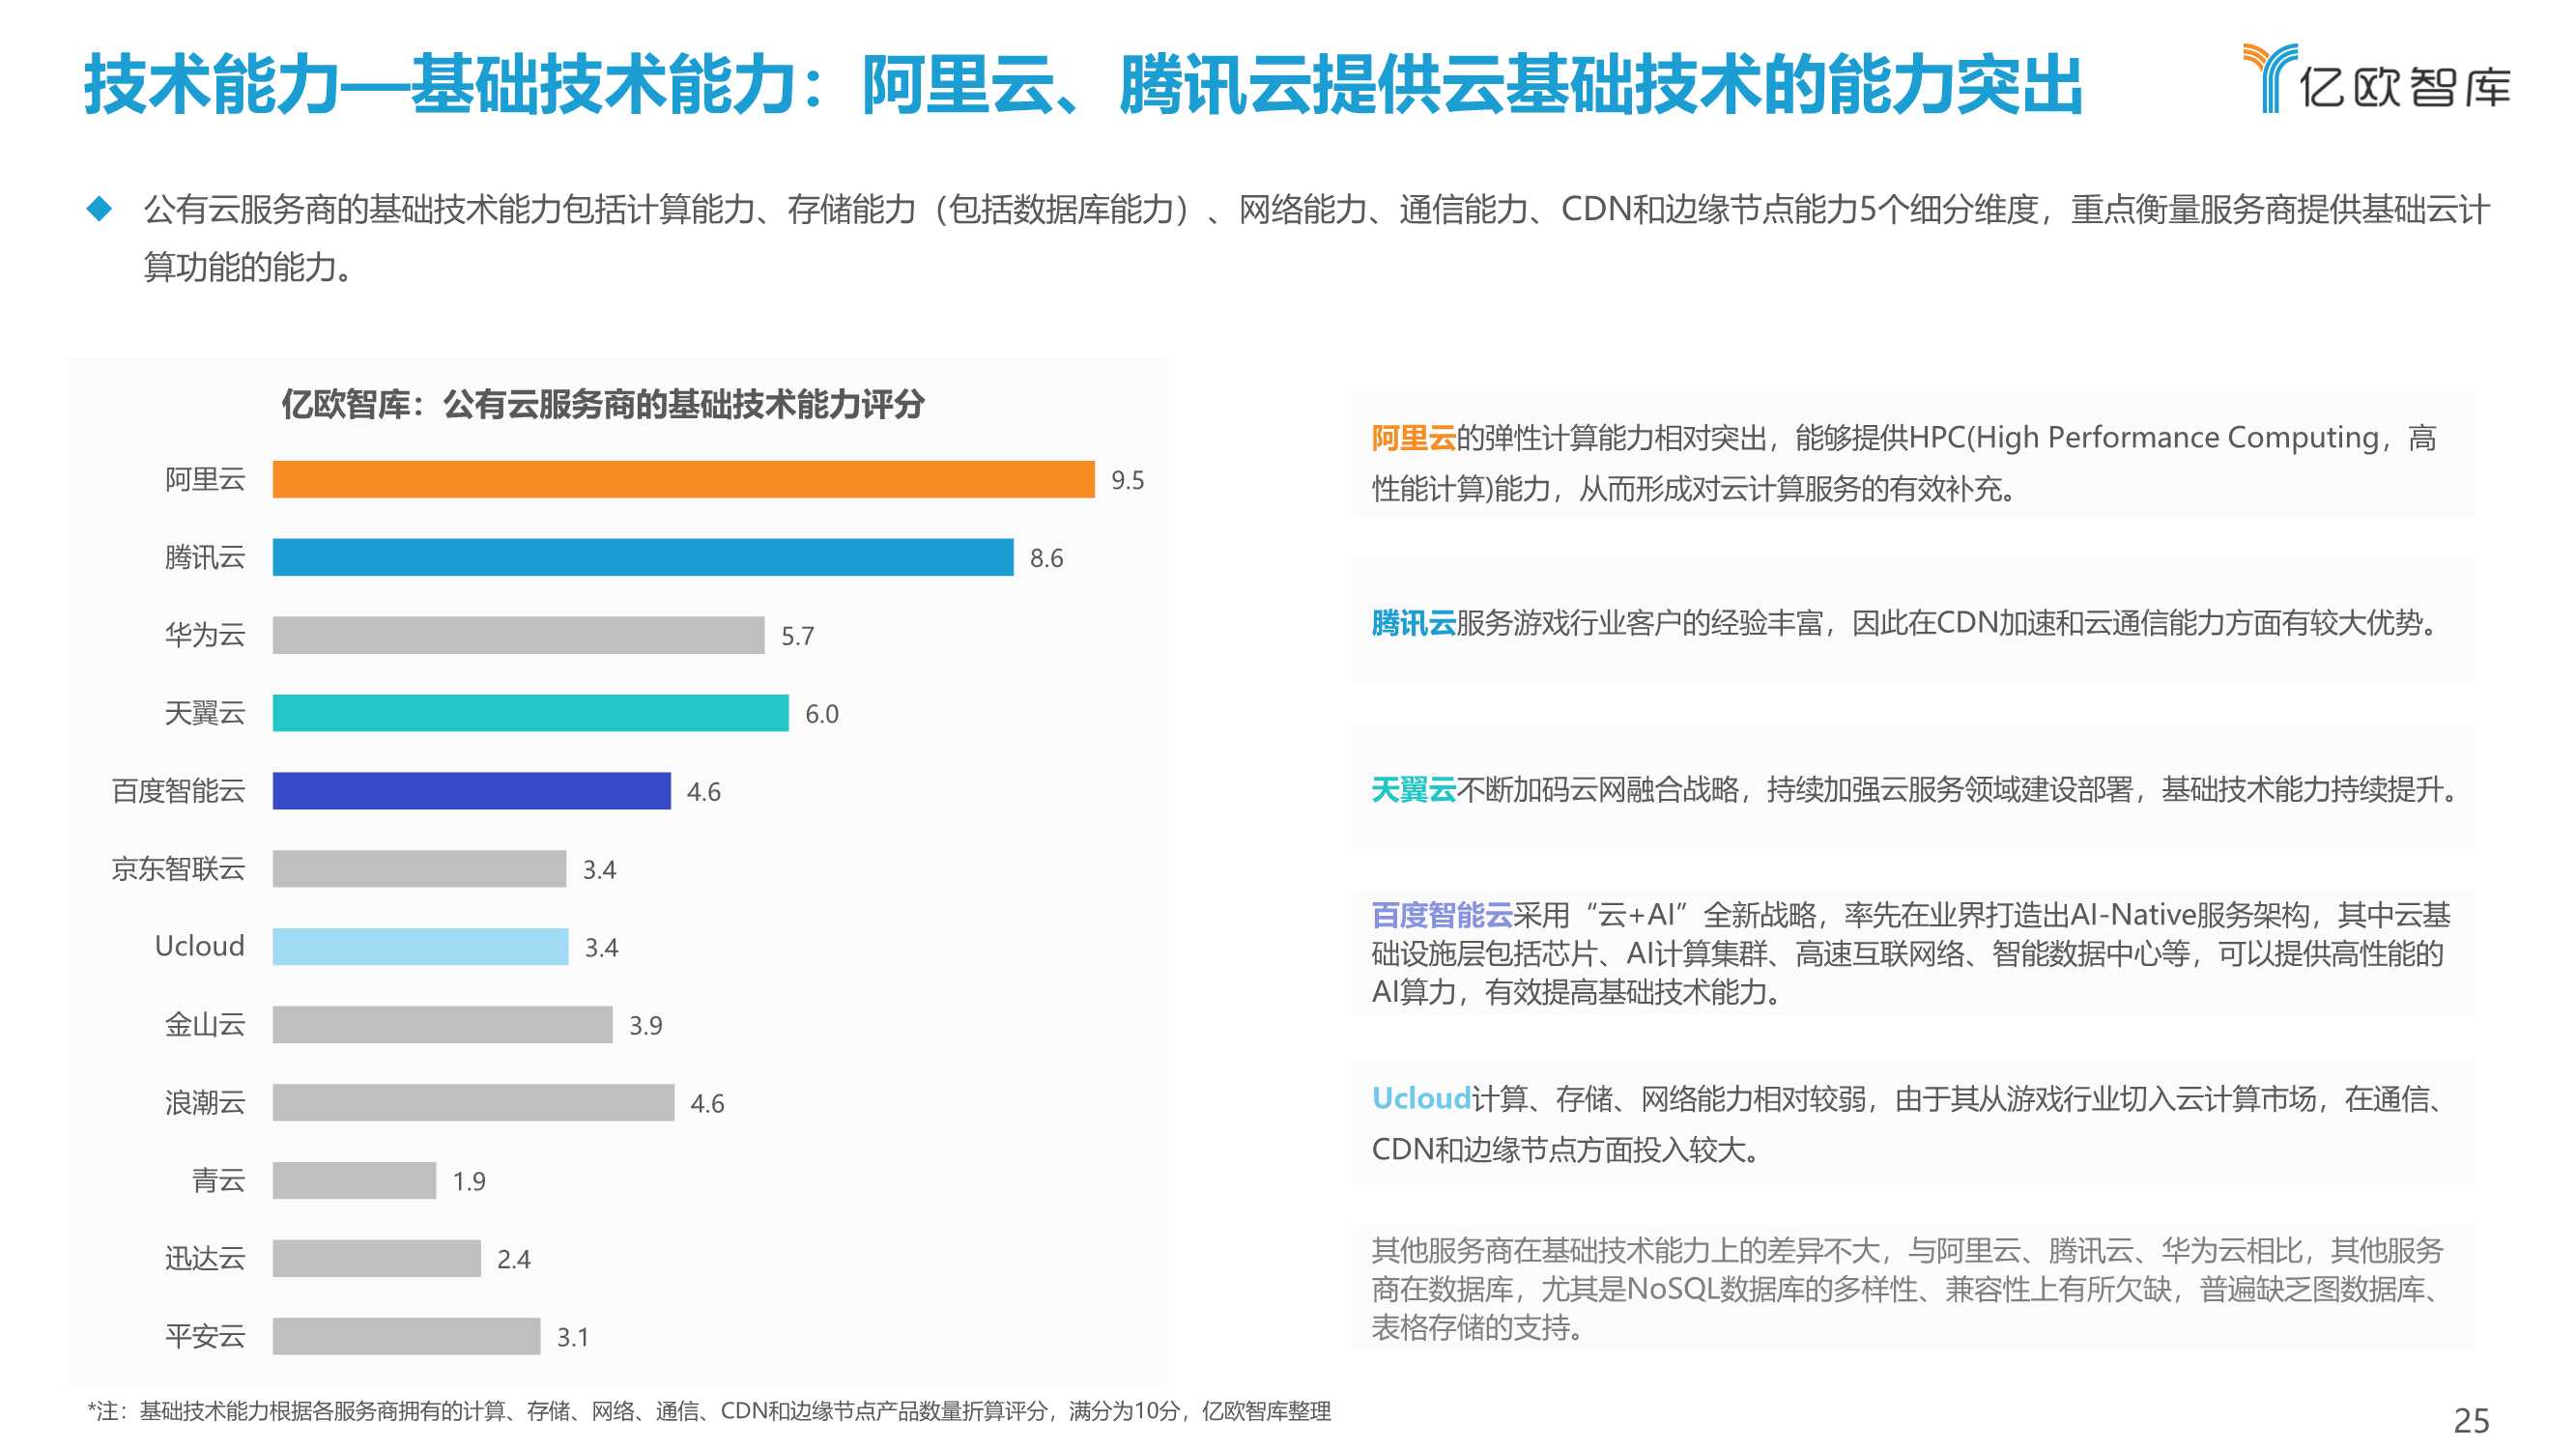The image size is (2576, 1449).
Task: Click the 3.4 value beside 京东智联云 bar
Action: point(599,871)
